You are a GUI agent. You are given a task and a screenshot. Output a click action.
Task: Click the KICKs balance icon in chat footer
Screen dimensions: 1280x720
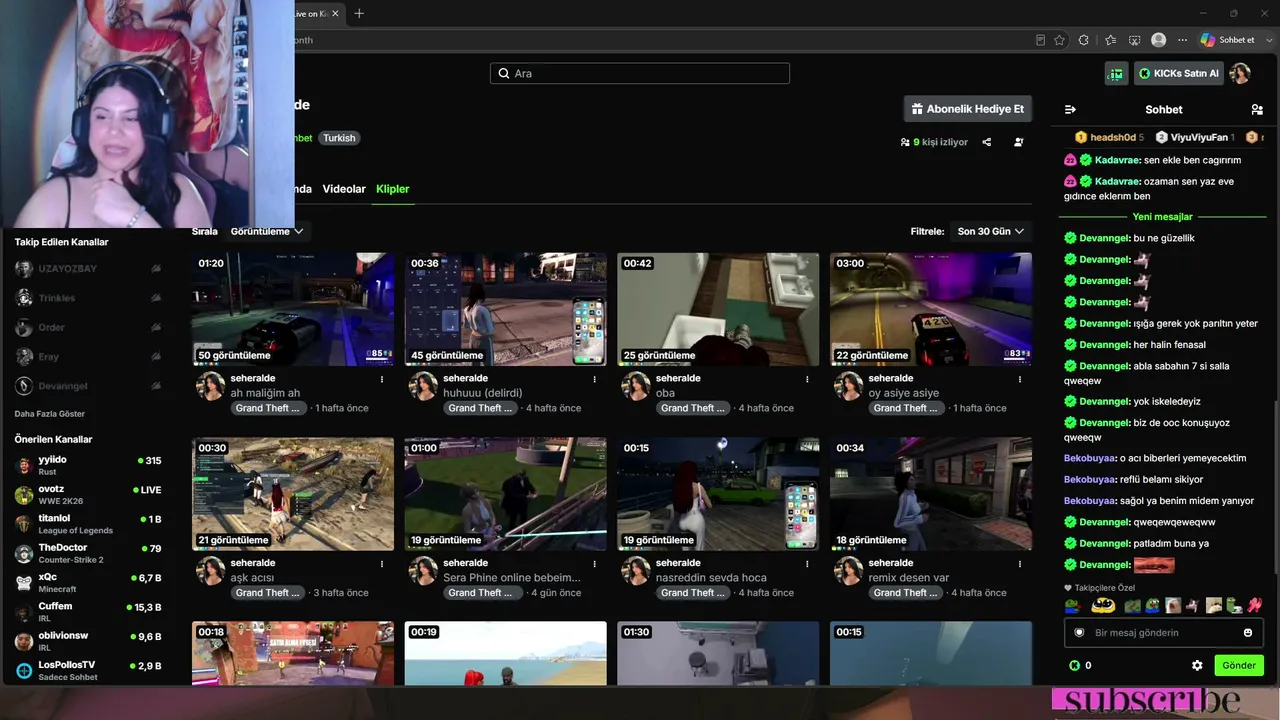tap(1075, 665)
